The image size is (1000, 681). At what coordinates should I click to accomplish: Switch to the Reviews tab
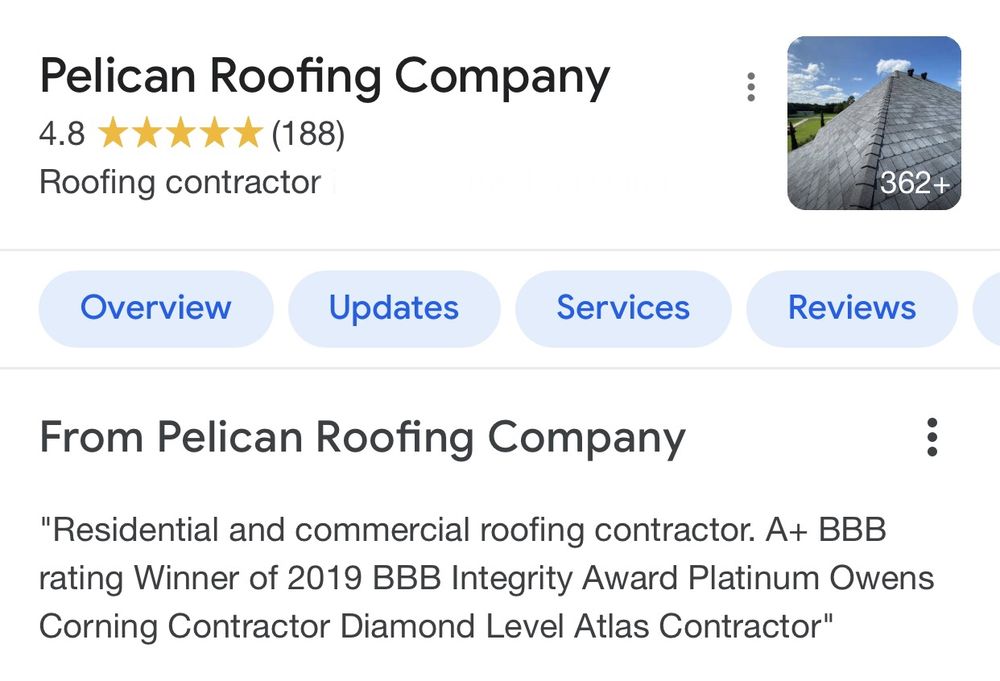pyautogui.click(x=851, y=308)
